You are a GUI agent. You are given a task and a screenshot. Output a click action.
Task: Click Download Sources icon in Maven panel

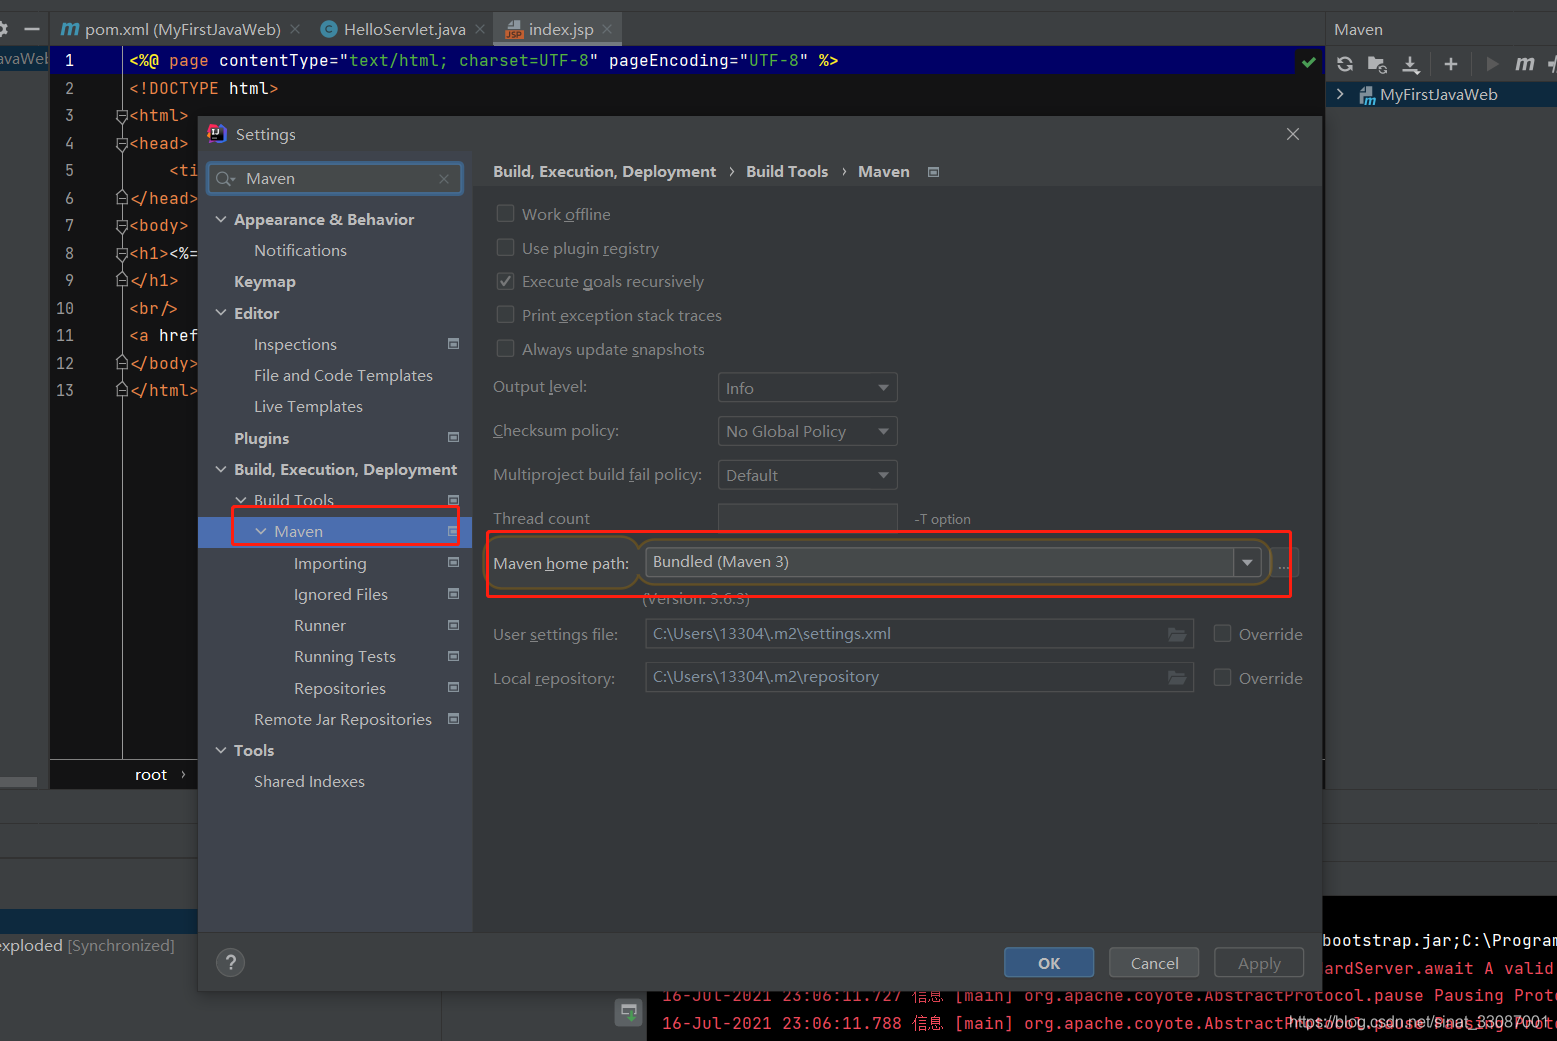[x=1410, y=64]
